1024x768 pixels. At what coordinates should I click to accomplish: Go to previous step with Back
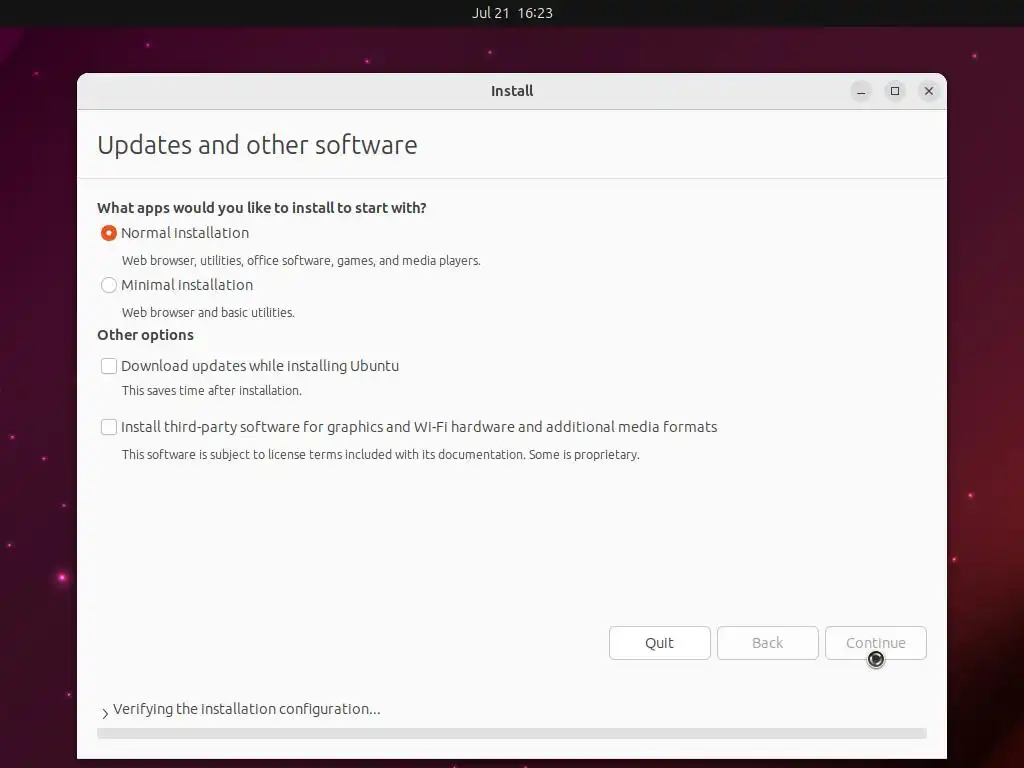click(767, 643)
